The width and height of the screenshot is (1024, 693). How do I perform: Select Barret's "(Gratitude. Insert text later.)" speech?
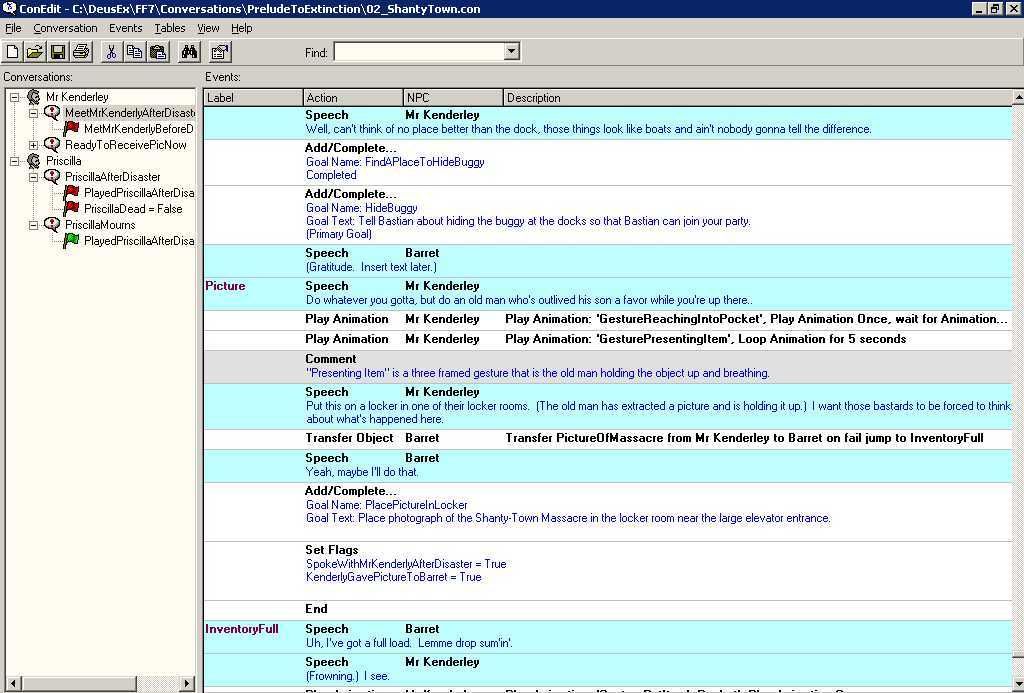pyautogui.click(x=608, y=261)
